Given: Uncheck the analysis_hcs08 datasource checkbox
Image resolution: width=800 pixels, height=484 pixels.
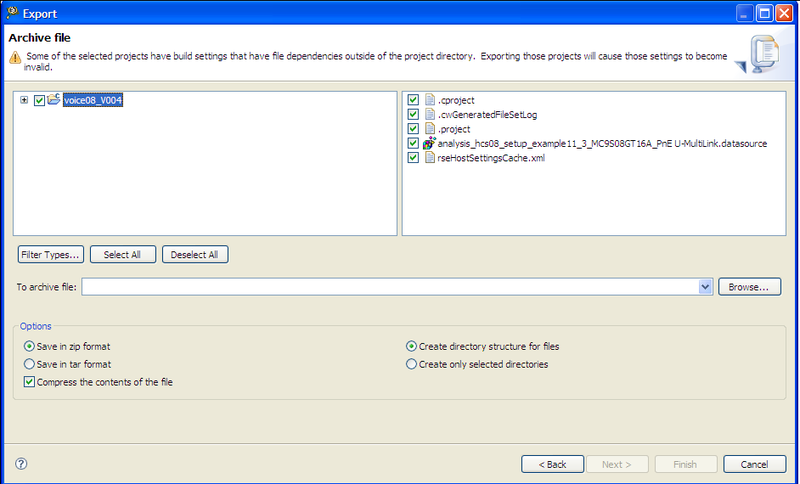Looking at the screenshot, I should tap(413, 143).
